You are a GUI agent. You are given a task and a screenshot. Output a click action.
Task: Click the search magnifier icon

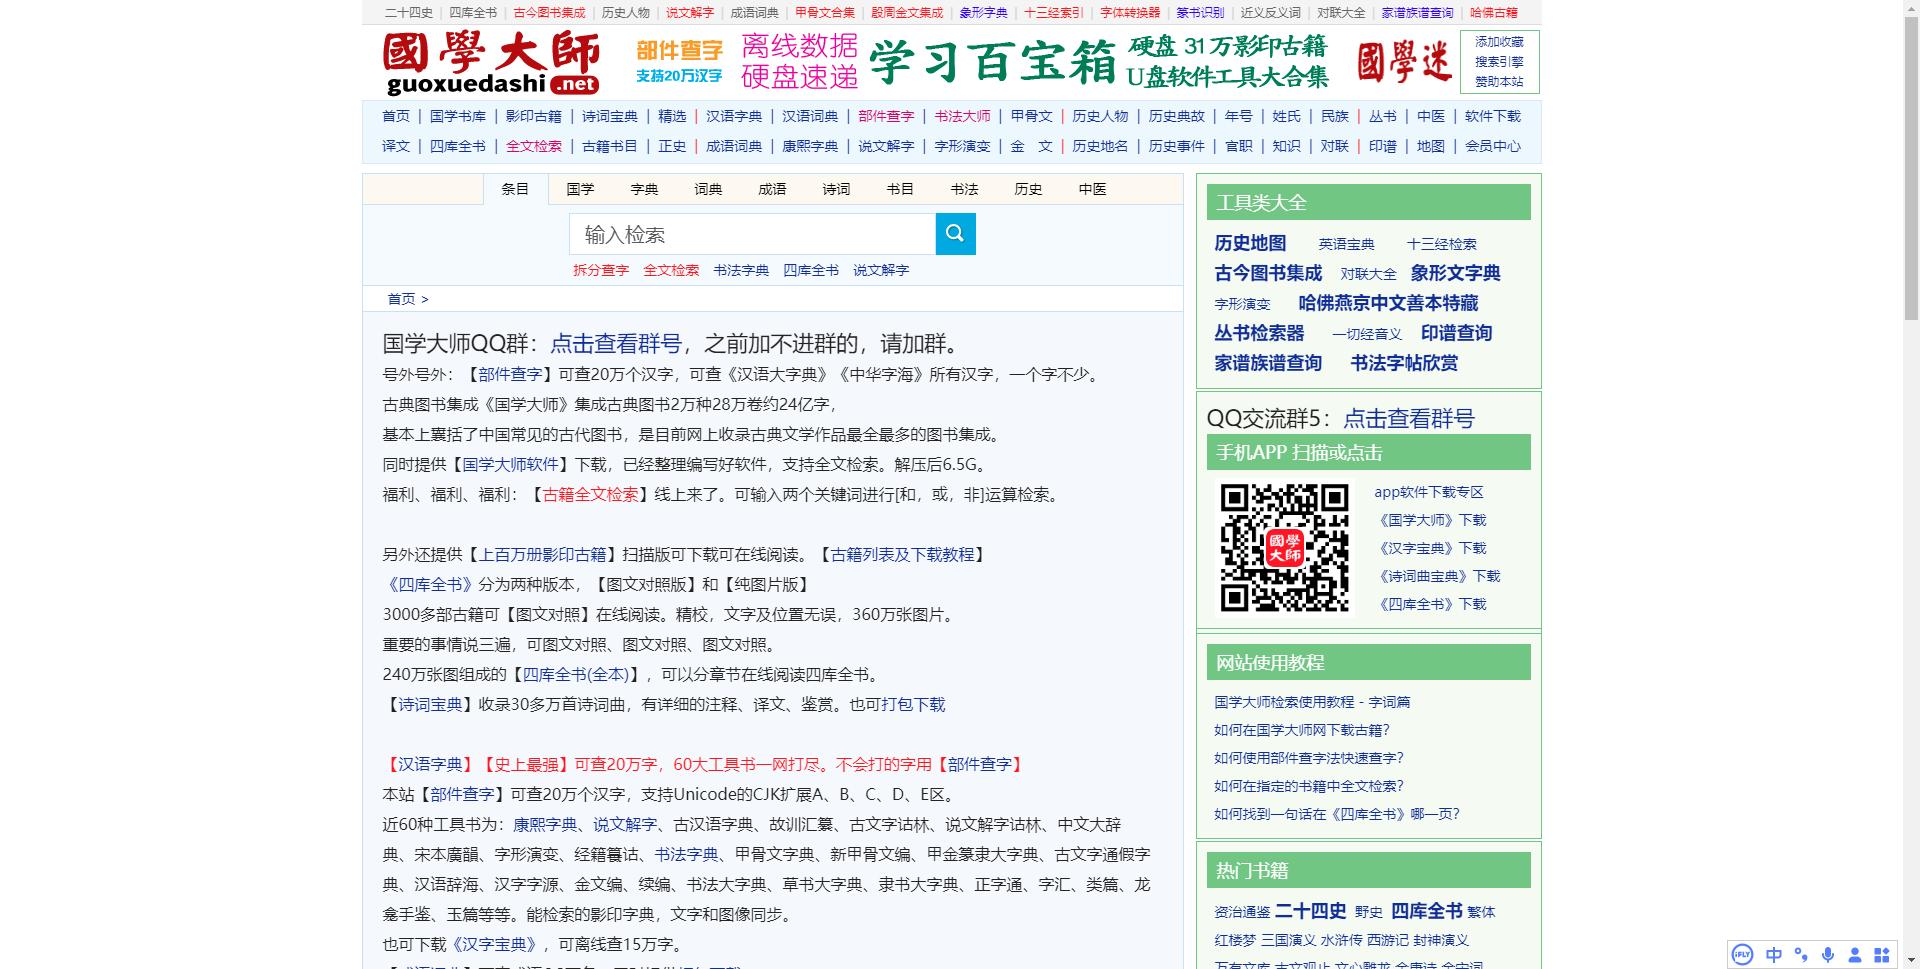(x=955, y=233)
